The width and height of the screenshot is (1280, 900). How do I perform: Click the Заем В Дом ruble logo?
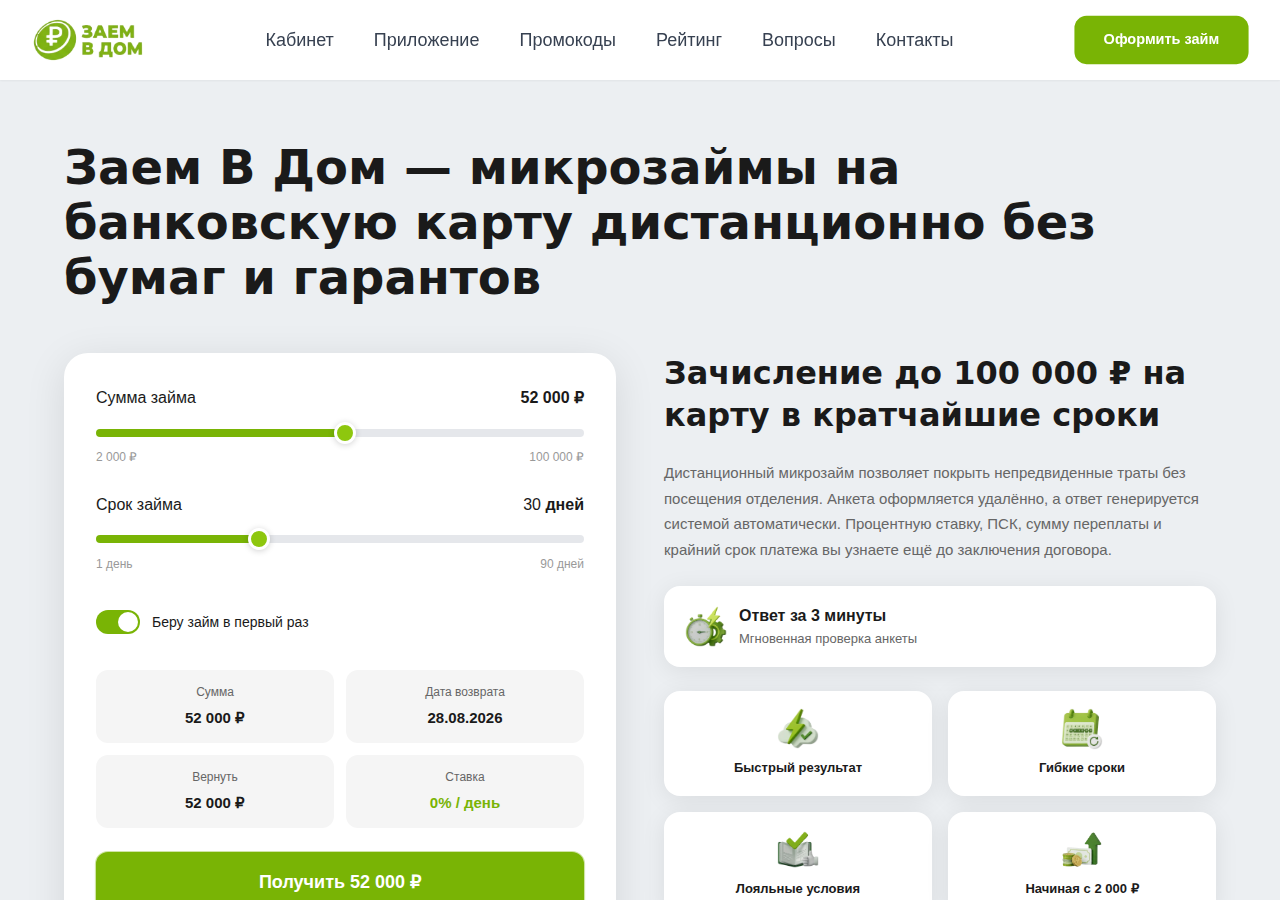click(88, 40)
